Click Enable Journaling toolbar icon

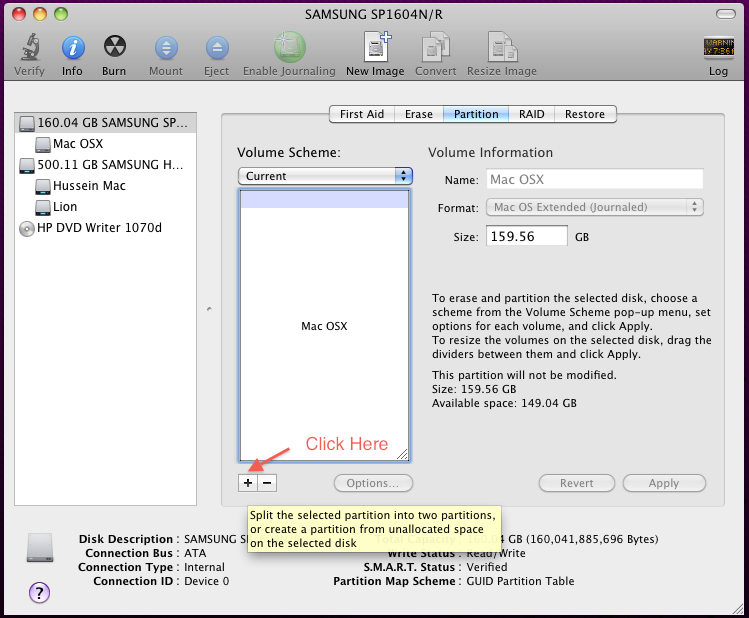(289, 47)
